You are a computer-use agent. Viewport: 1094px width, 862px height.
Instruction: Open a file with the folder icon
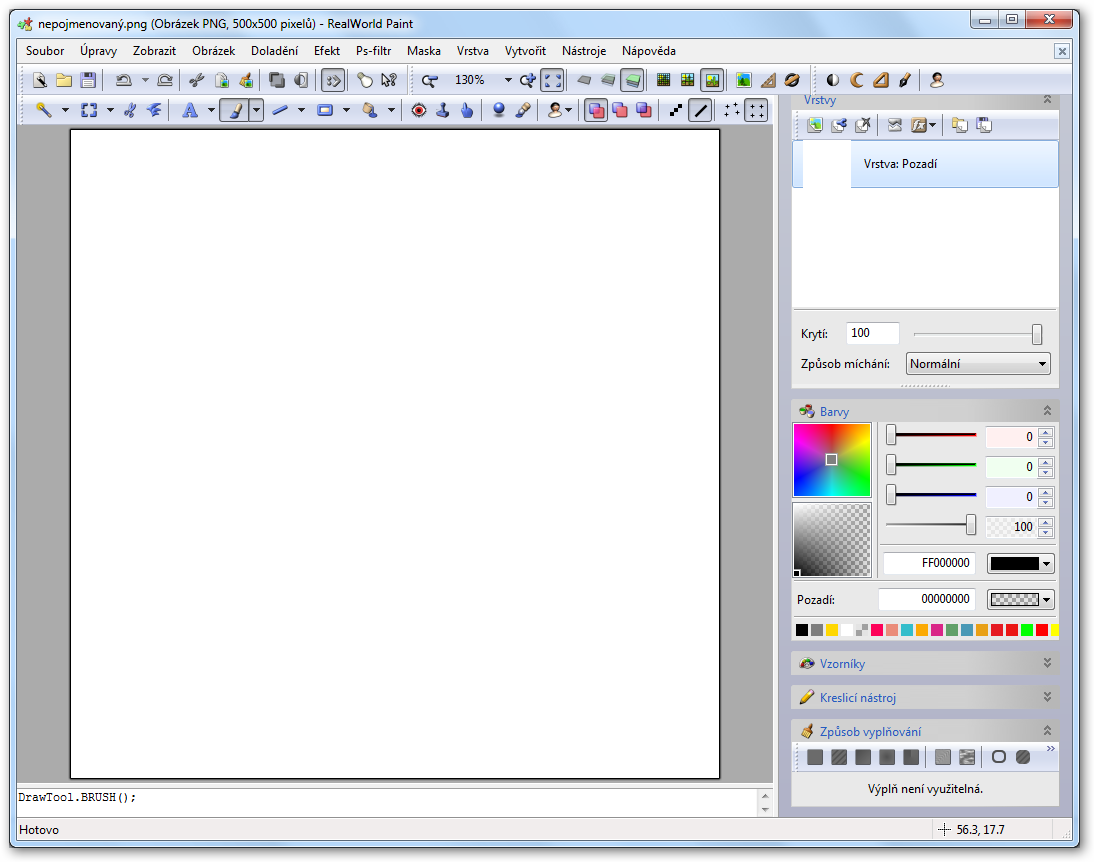click(x=63, y=80)
